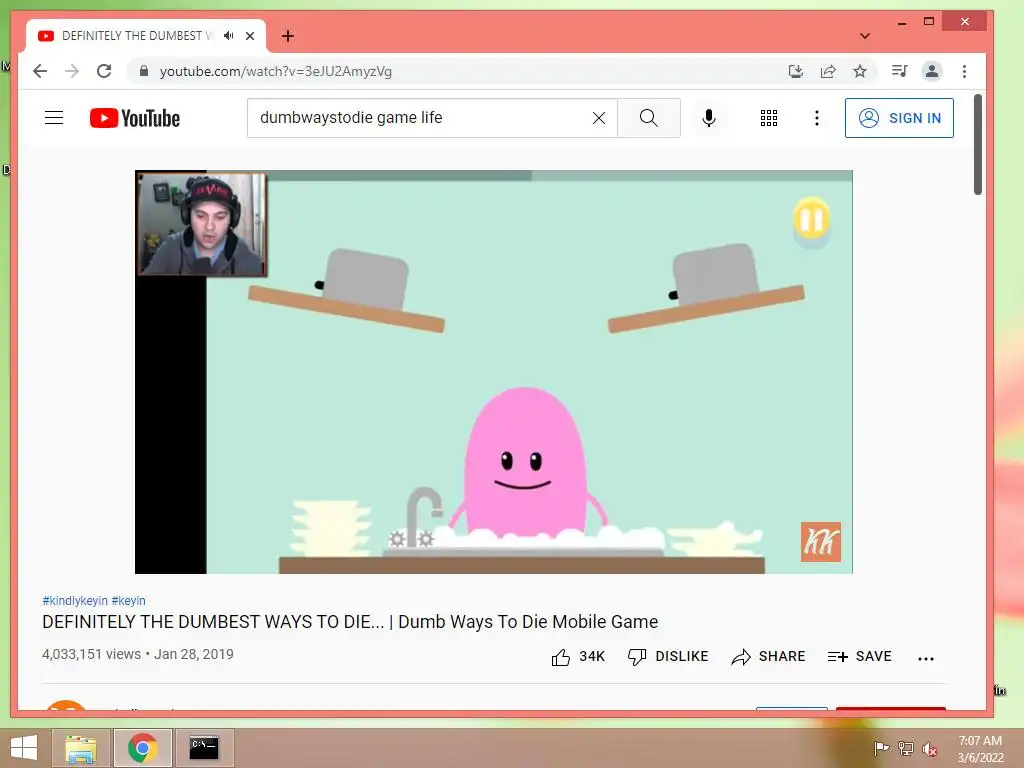Viewport: 1024px width, 768px height.
Task: Pause the game with the yellow pause button
Action: click(x=811, y=219)
